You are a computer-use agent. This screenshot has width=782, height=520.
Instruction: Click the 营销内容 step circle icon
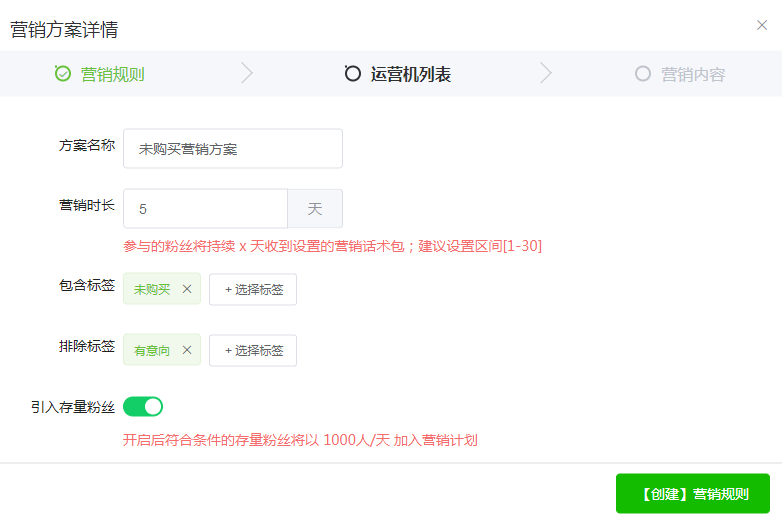[642, 74]
